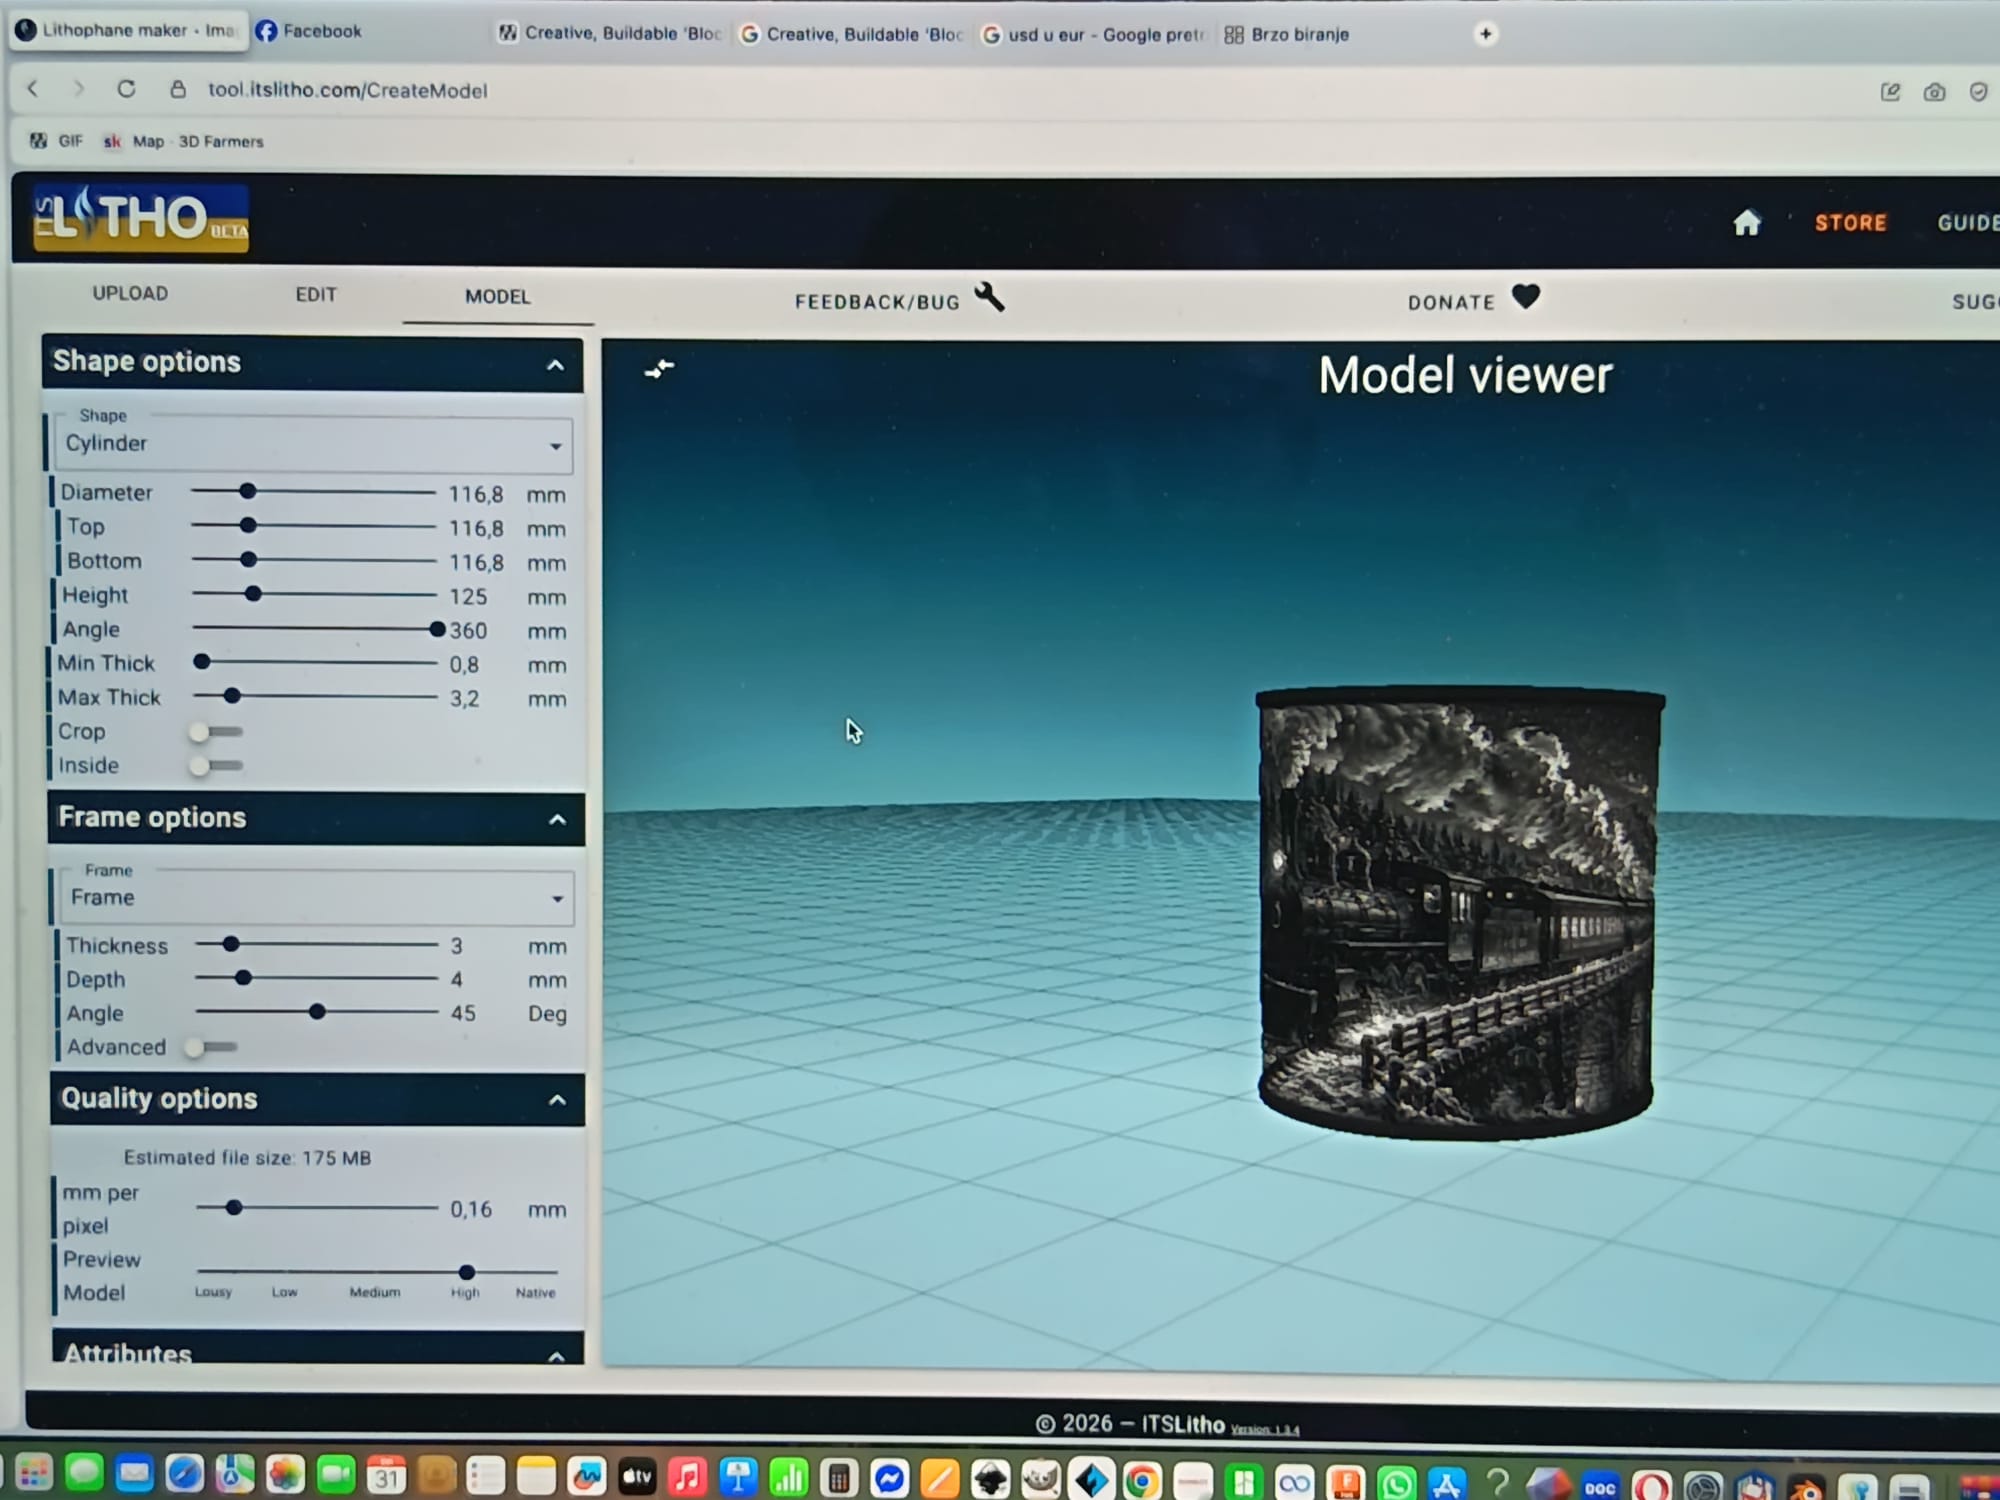
Task: Open Apple TV from the dock
Action: (637, 1476)
